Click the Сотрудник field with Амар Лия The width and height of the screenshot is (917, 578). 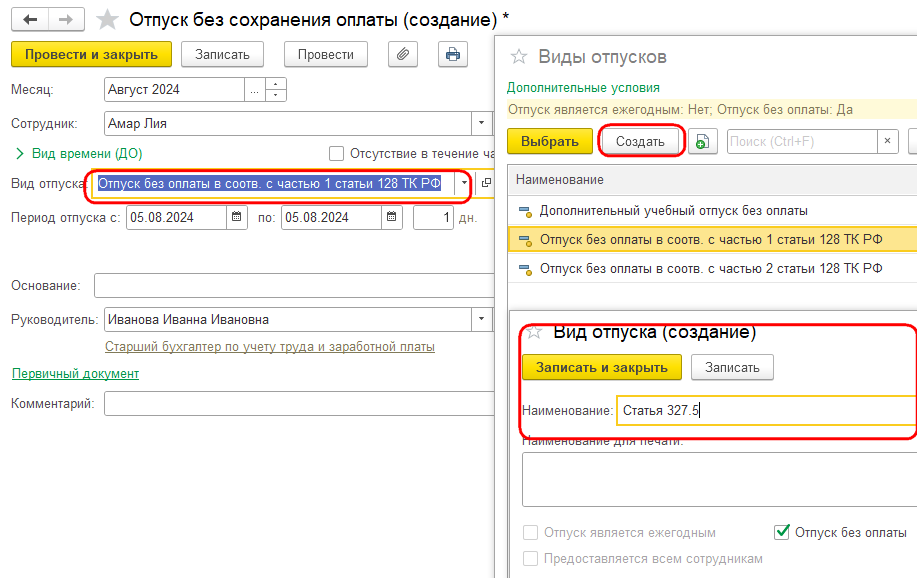[288, 123]
